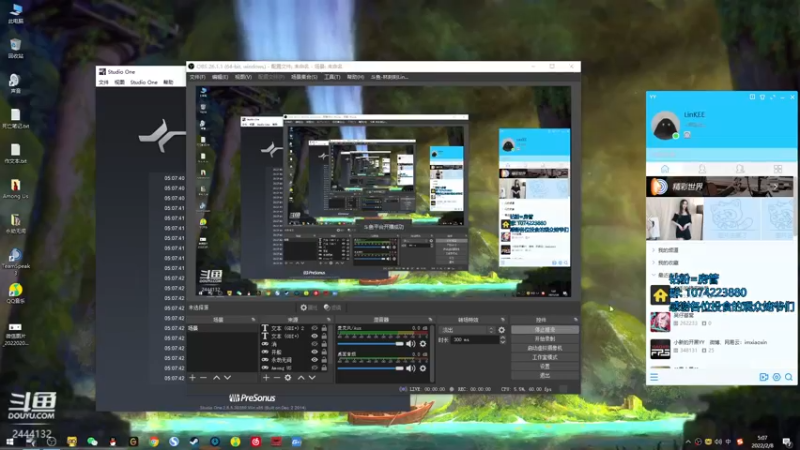Open 帮助(H) menu in OBS
This screenshot has width=800, height=450.
pyautogui.click(x=356, y=77)
